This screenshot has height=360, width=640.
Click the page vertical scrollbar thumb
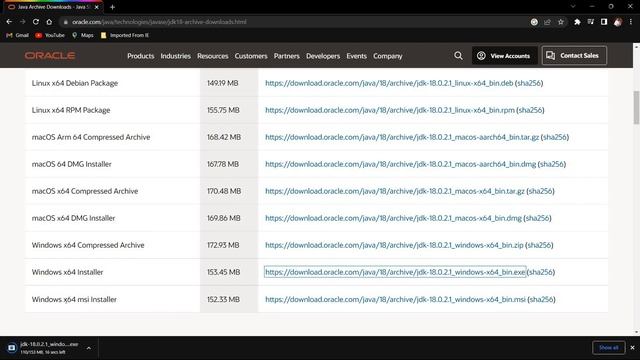coord(636,107)
